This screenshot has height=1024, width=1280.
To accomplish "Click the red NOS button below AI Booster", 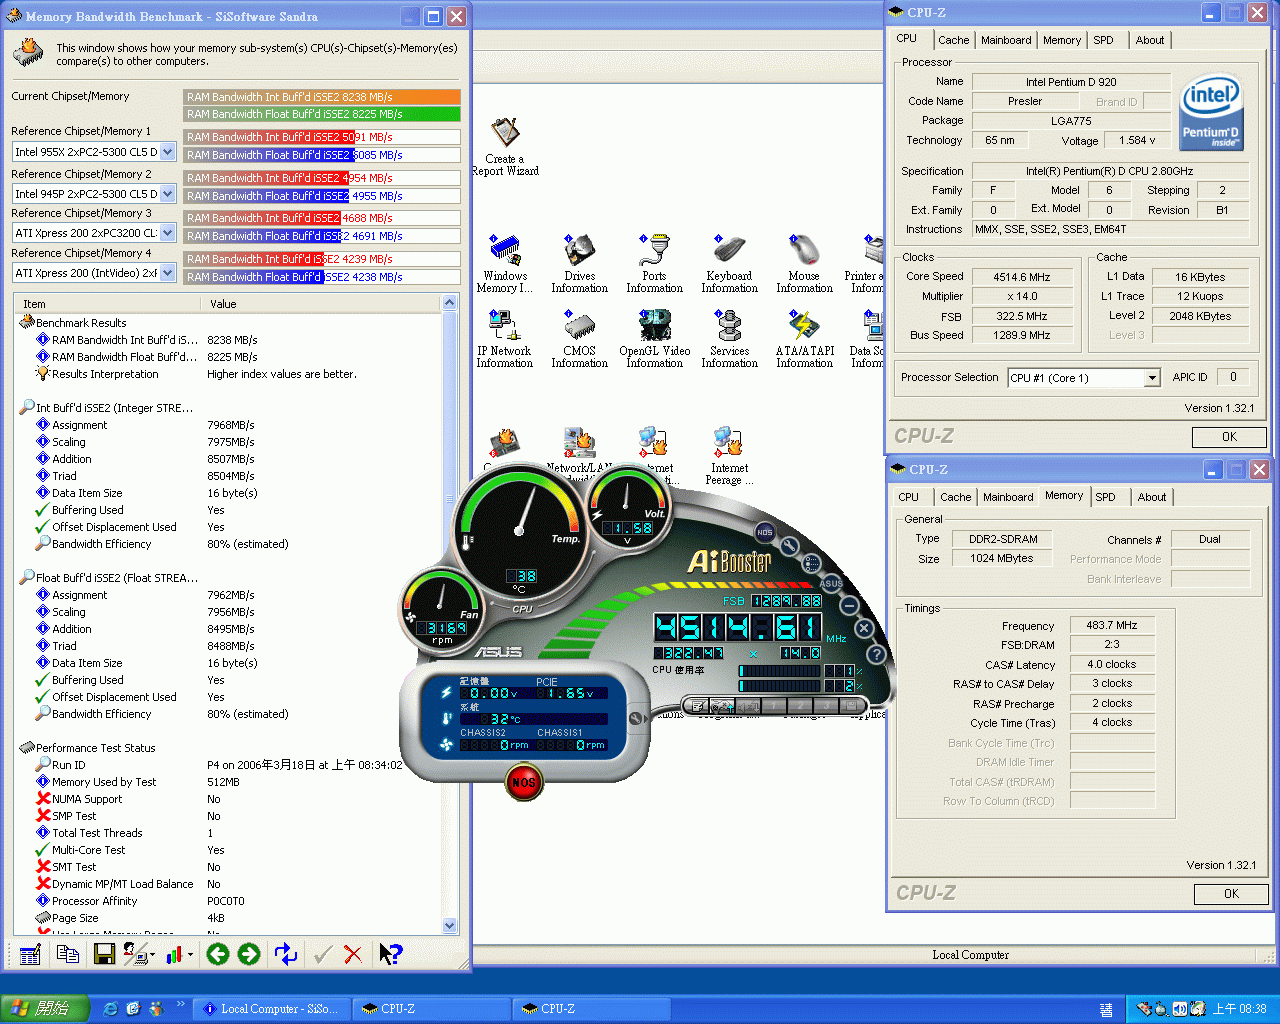I will 524,782.
